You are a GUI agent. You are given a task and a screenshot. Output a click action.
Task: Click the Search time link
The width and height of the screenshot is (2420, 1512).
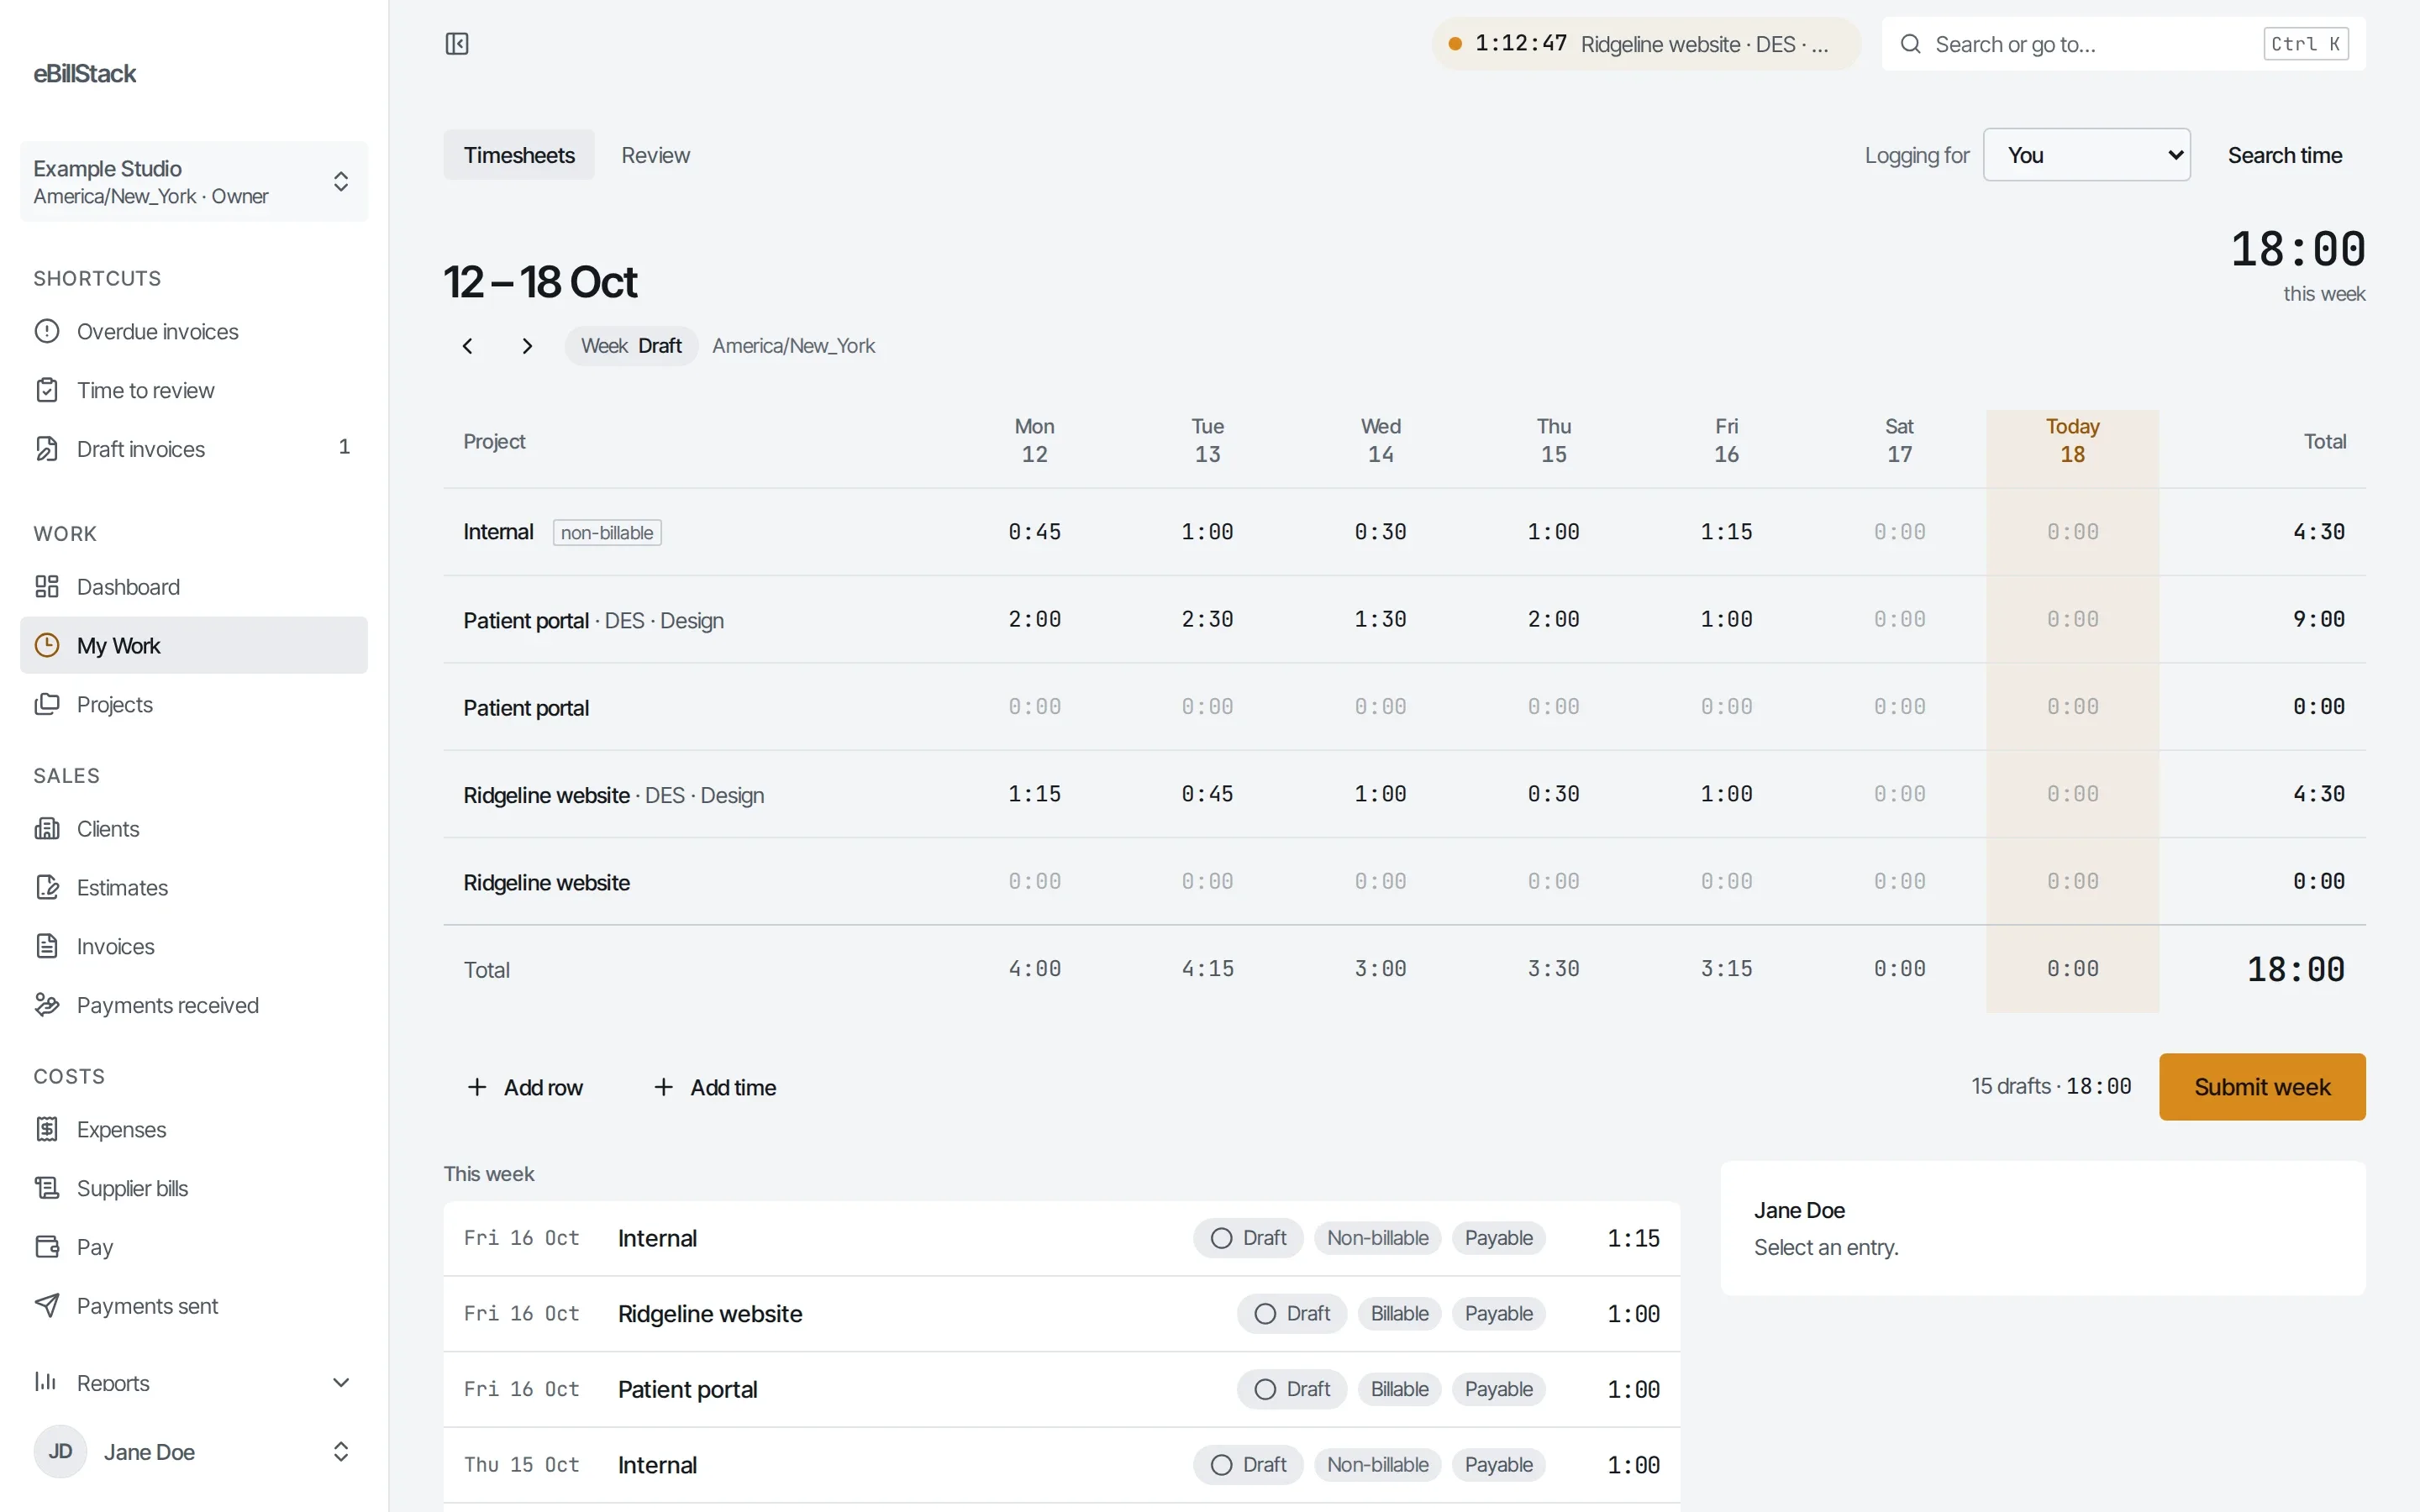[2285, 155]
